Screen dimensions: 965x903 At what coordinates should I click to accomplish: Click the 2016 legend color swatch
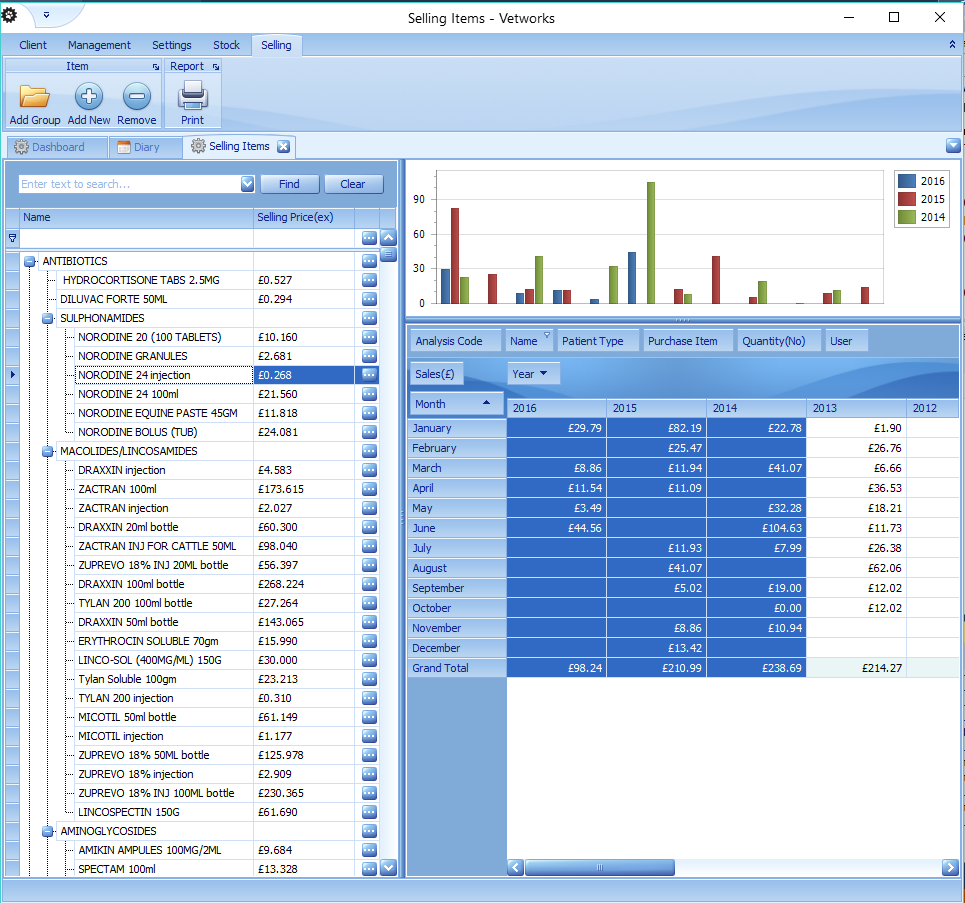point(907,181)
